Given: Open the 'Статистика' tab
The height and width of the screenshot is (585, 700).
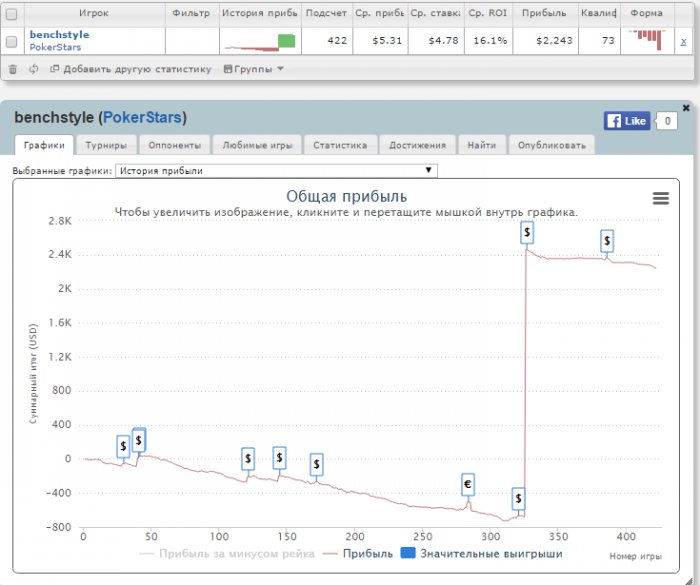Looking at the screenshot, I should [339, 145].
